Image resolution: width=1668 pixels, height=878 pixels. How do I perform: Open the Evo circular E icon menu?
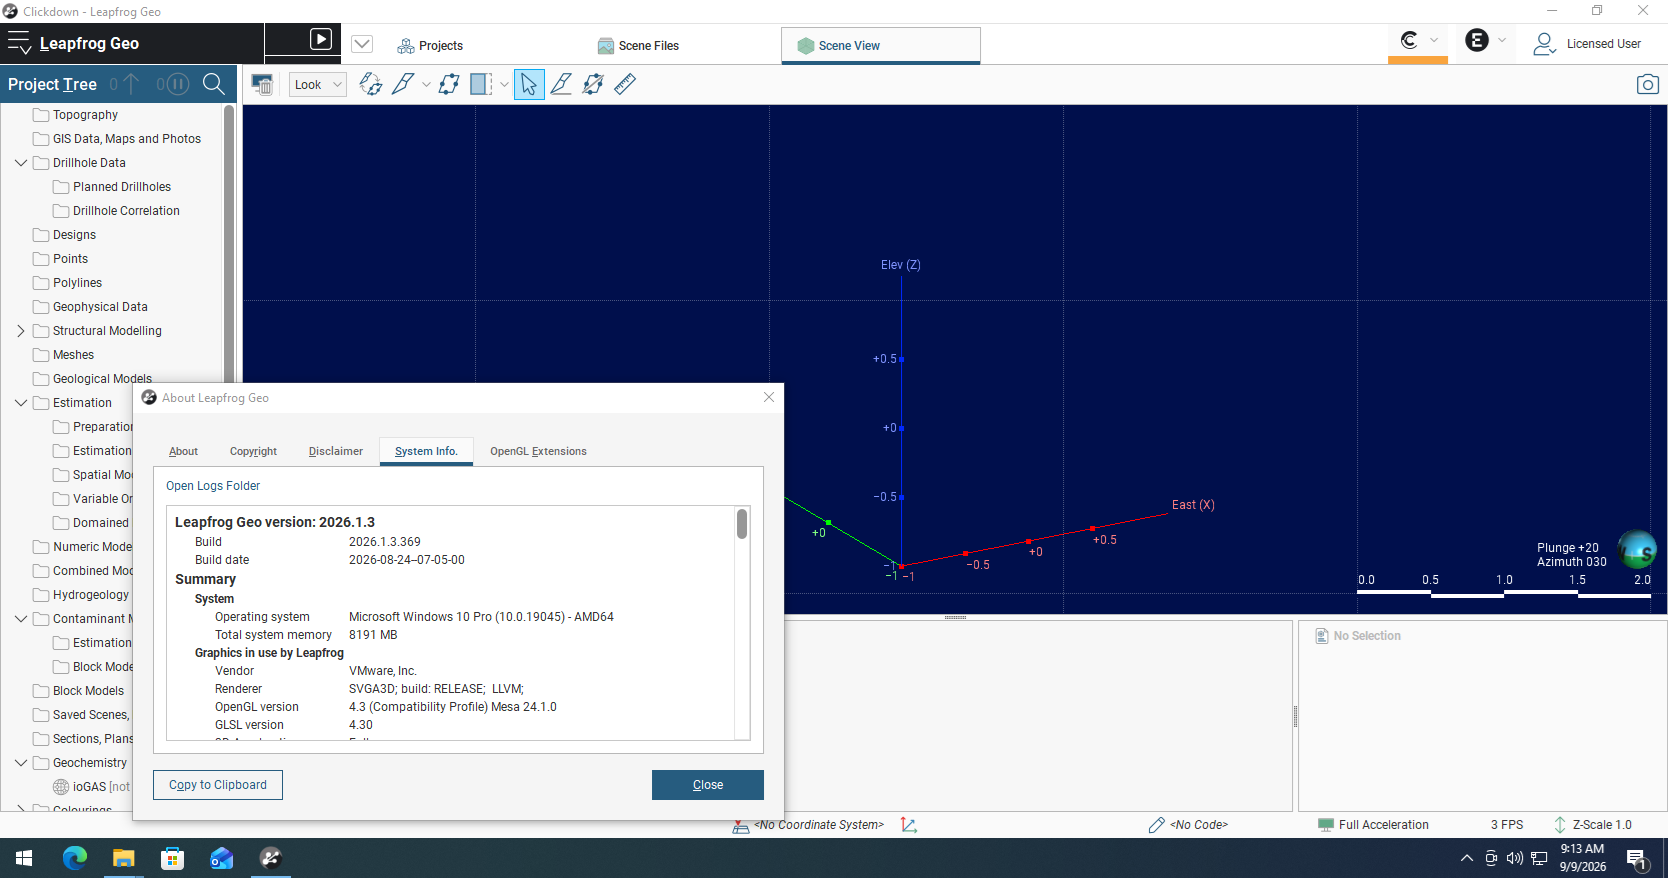(x=1477, y=40)
